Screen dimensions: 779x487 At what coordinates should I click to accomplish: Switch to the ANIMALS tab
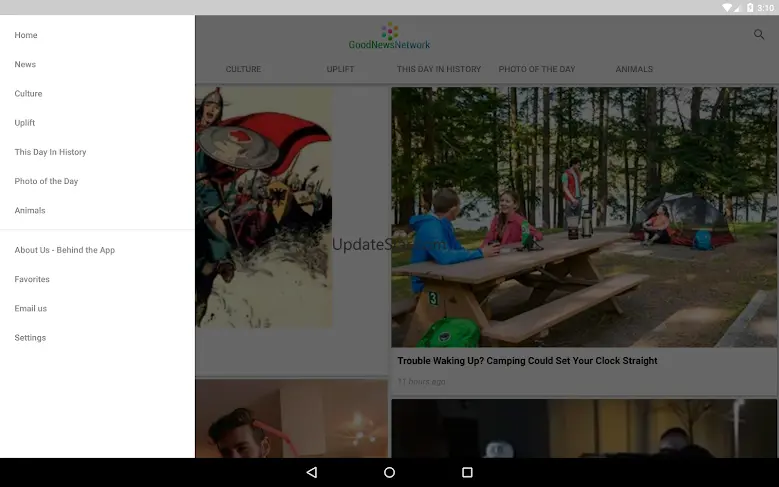pyautogui.click(x=634, y=69)
